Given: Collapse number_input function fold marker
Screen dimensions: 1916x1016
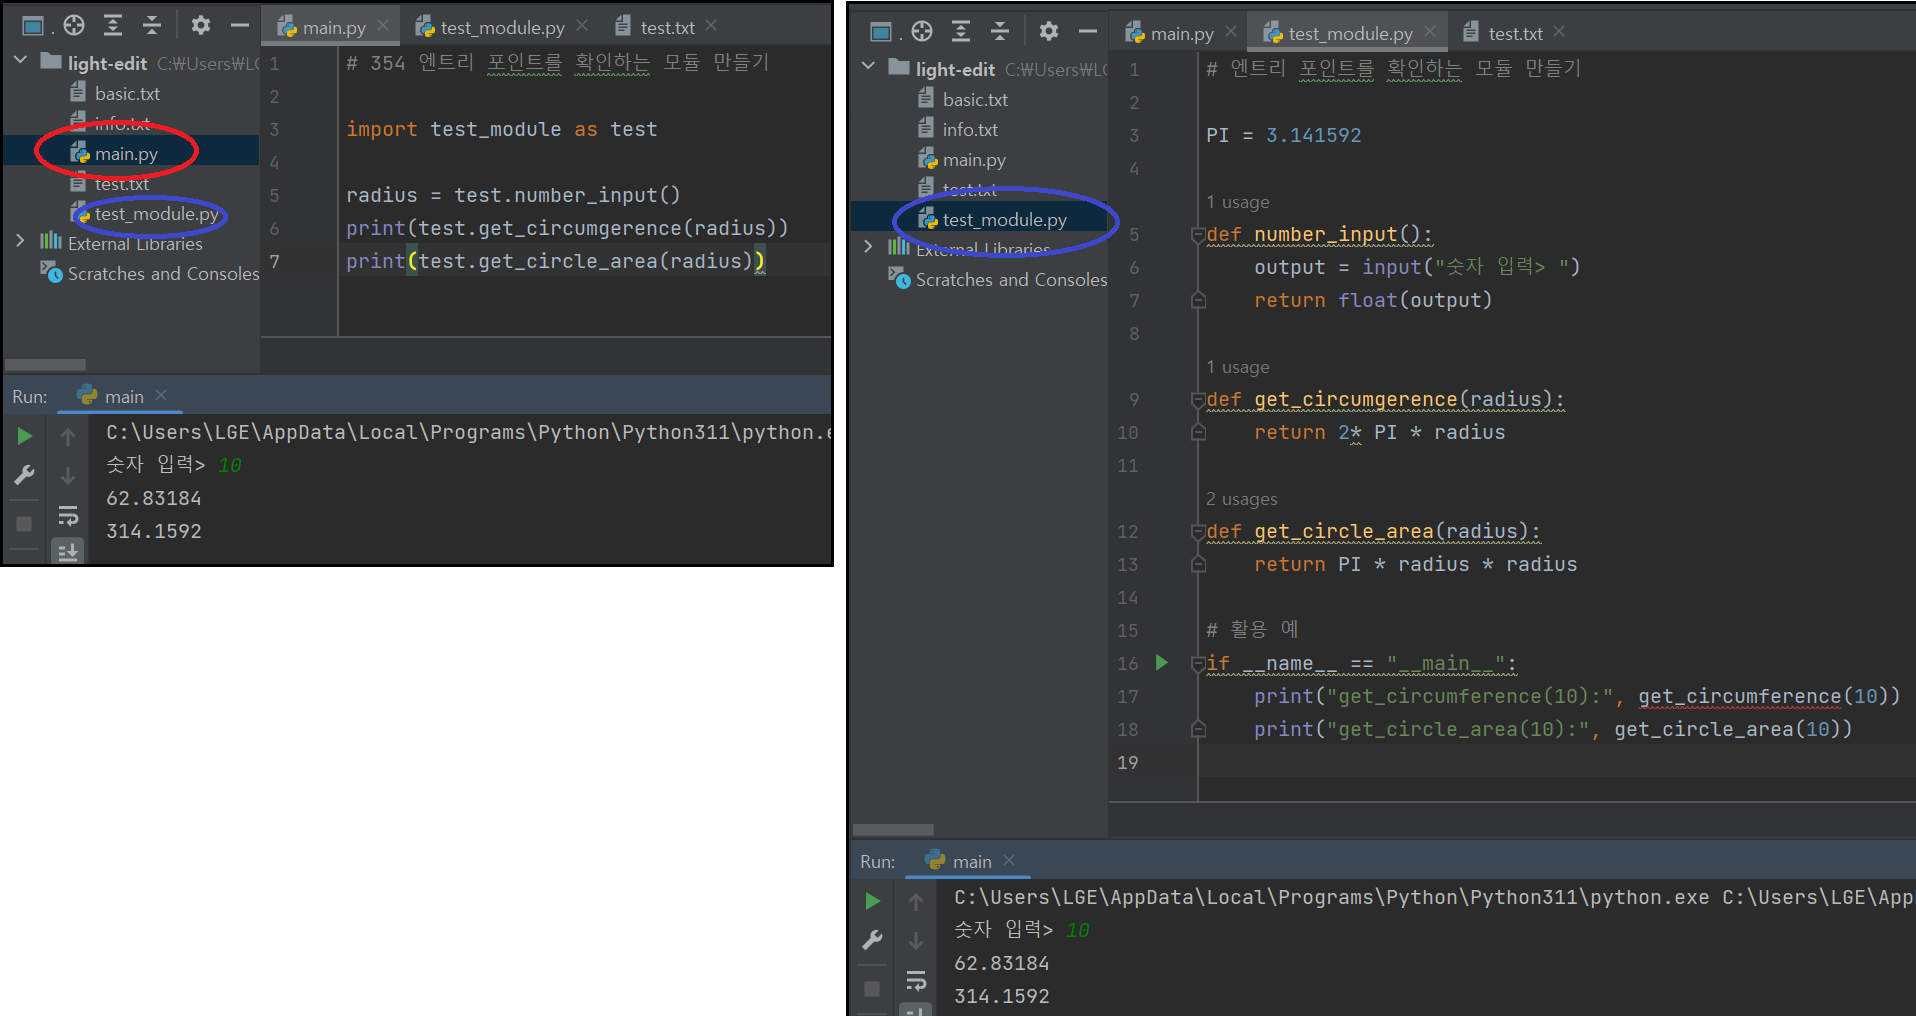Looking at the screenshot, I should [x=1197, y=235].
